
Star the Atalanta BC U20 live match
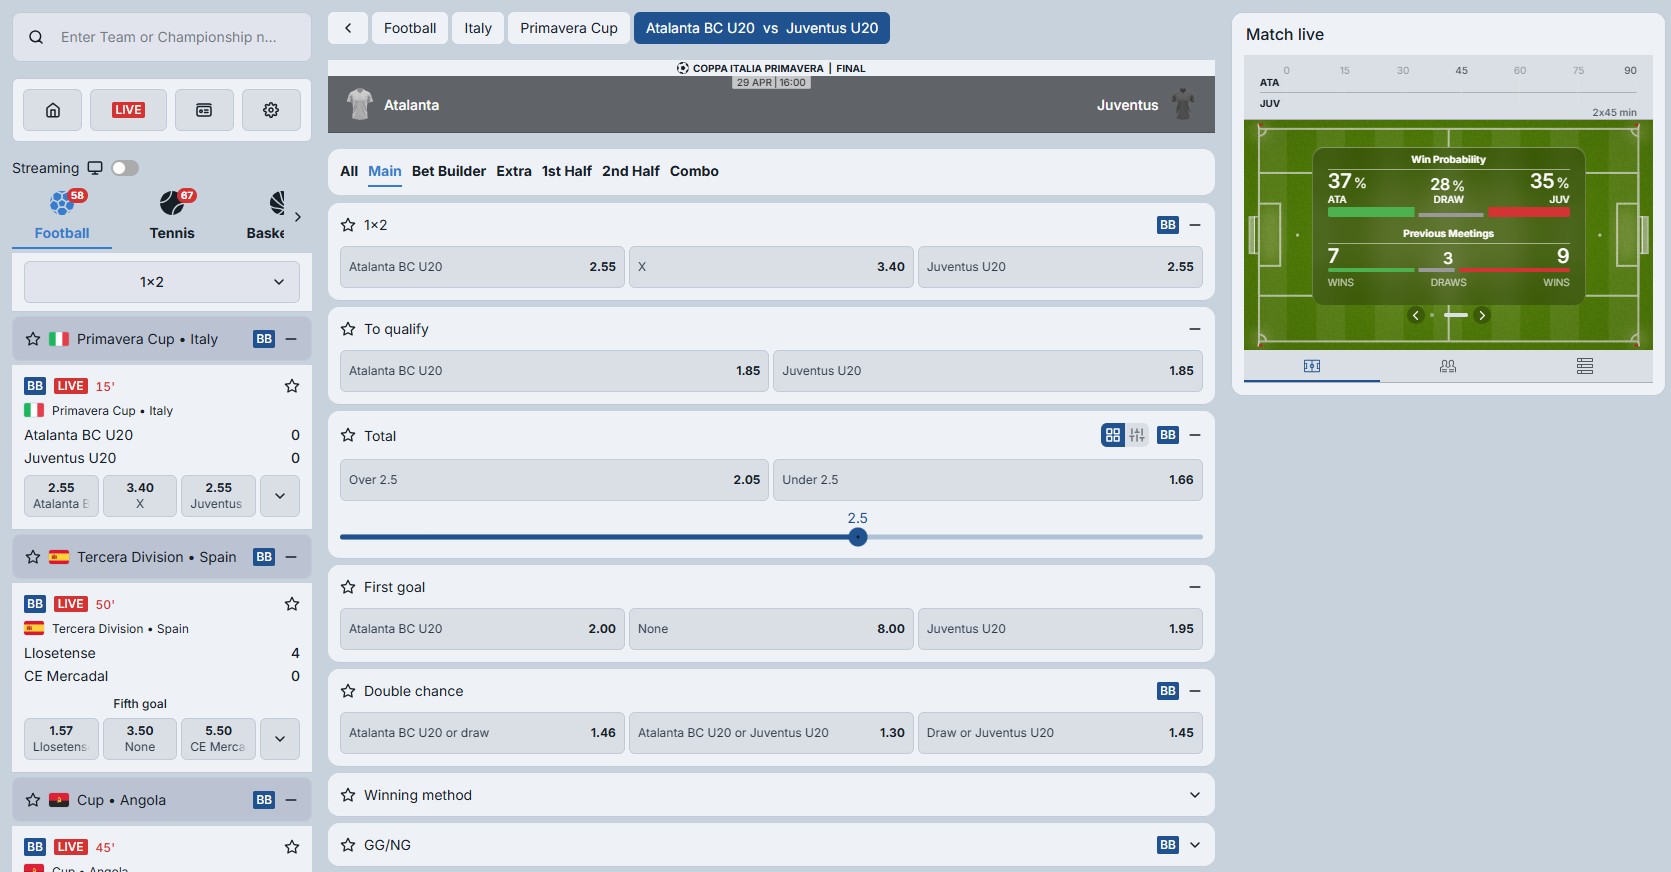click(x=292, y=386)
